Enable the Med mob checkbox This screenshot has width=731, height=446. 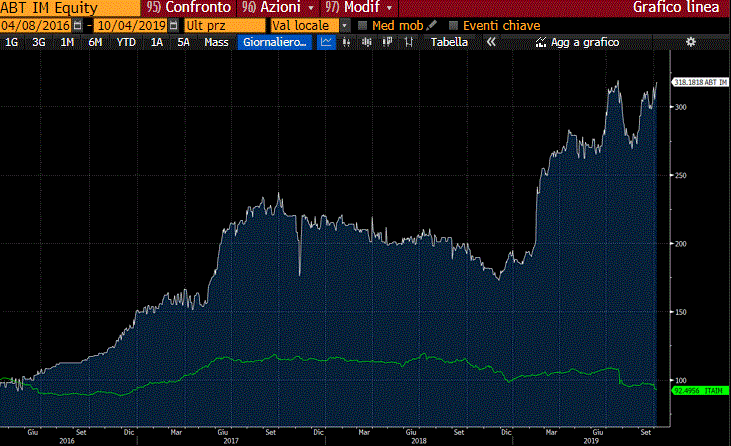tap(363, 25)
